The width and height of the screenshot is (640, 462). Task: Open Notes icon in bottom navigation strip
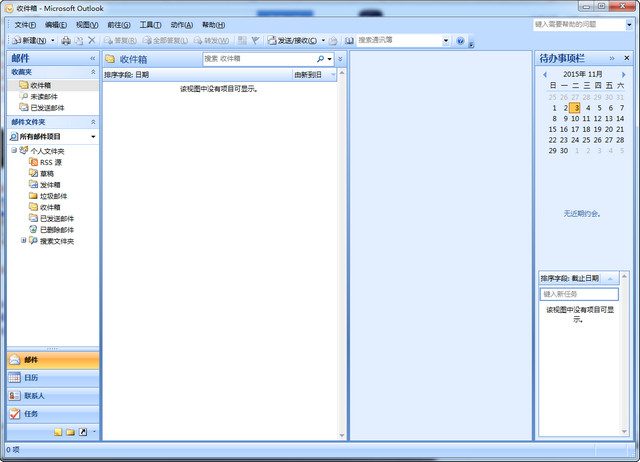tap(58, 432)
